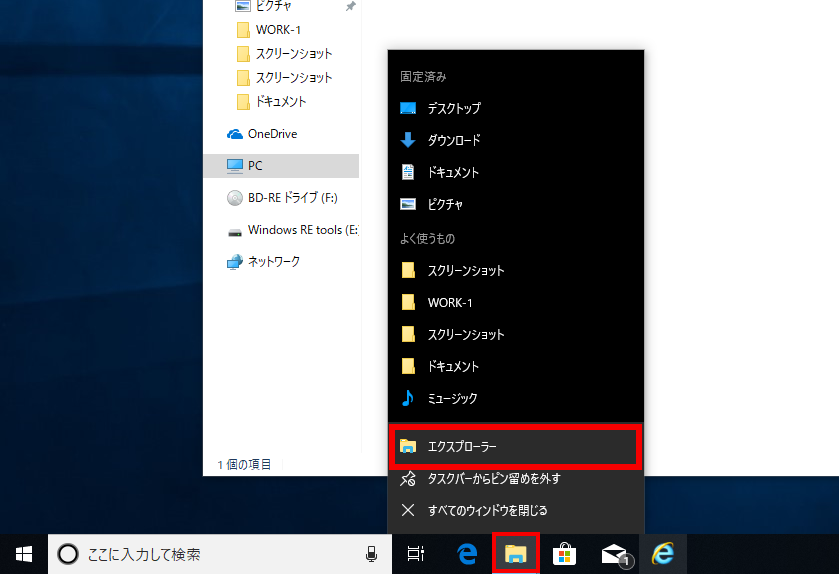Select ドキュメント folder in the navigation pane
The height and width of the screenshot is (574, 839).
(x=281, y=102)
